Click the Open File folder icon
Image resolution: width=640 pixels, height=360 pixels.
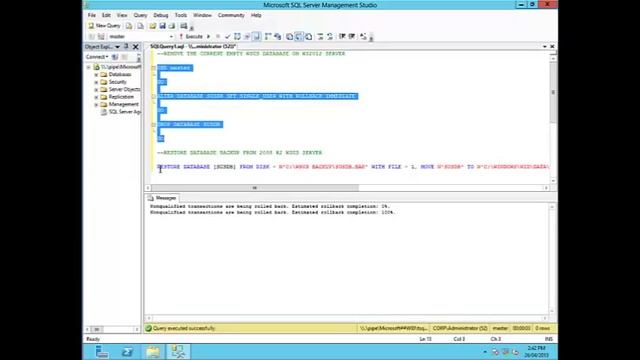tap(153, 26)
